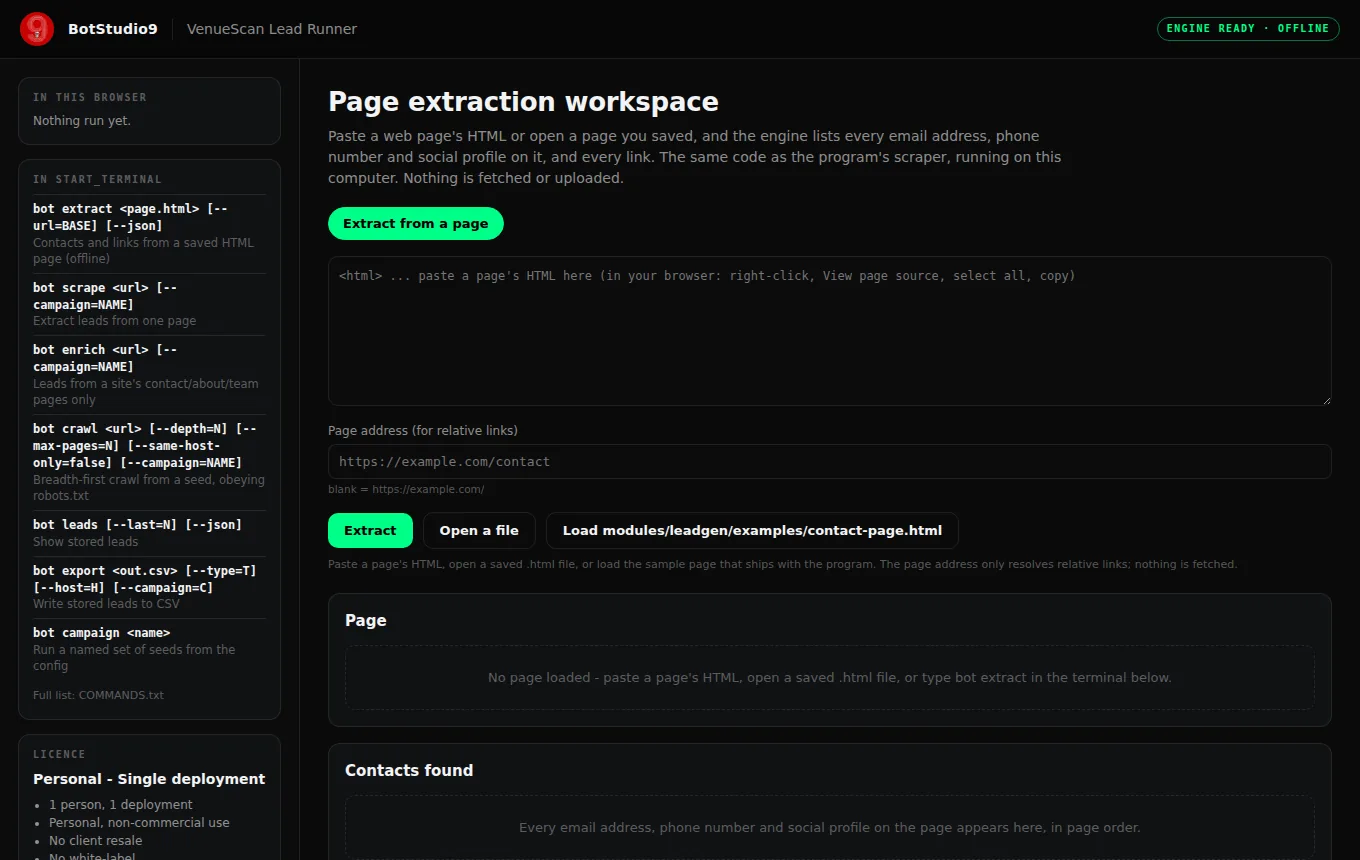Click the red BotStudio9 logo icon
1360x860 pixels.
[x=37, y=29]
